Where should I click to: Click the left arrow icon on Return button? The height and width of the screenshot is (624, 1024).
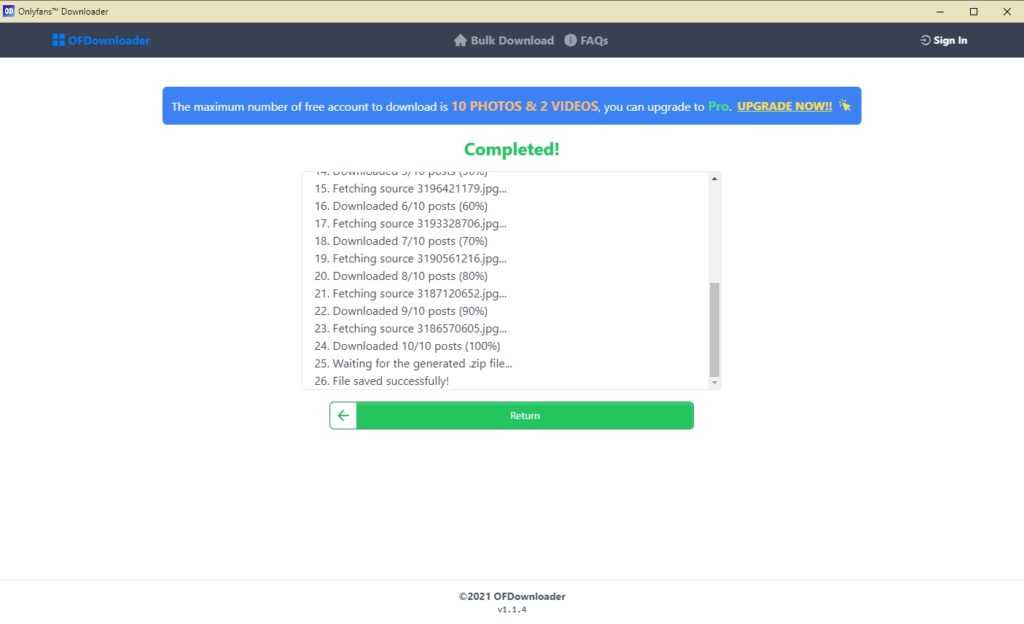pos(344,416)
